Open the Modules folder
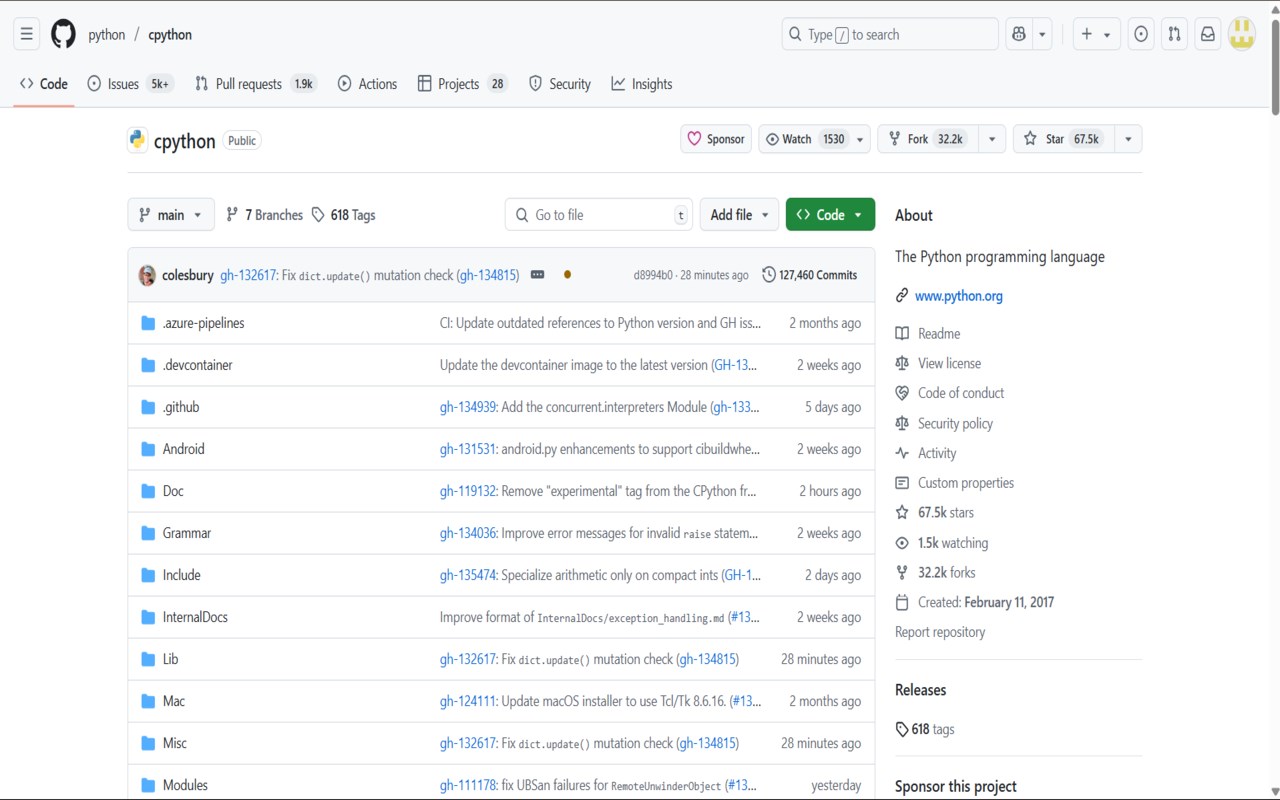 tap(185, 785)
